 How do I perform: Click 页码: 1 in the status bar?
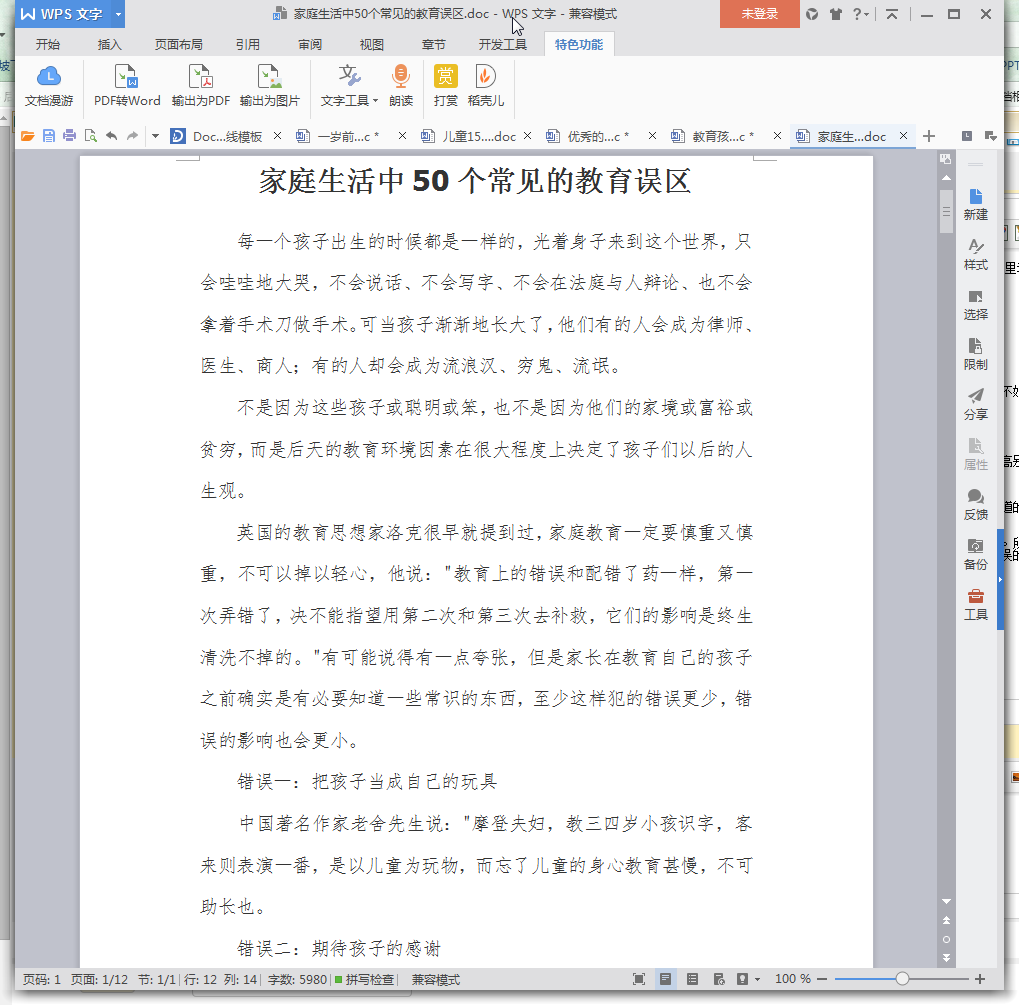pyautogui.click(x=42, y=980)
